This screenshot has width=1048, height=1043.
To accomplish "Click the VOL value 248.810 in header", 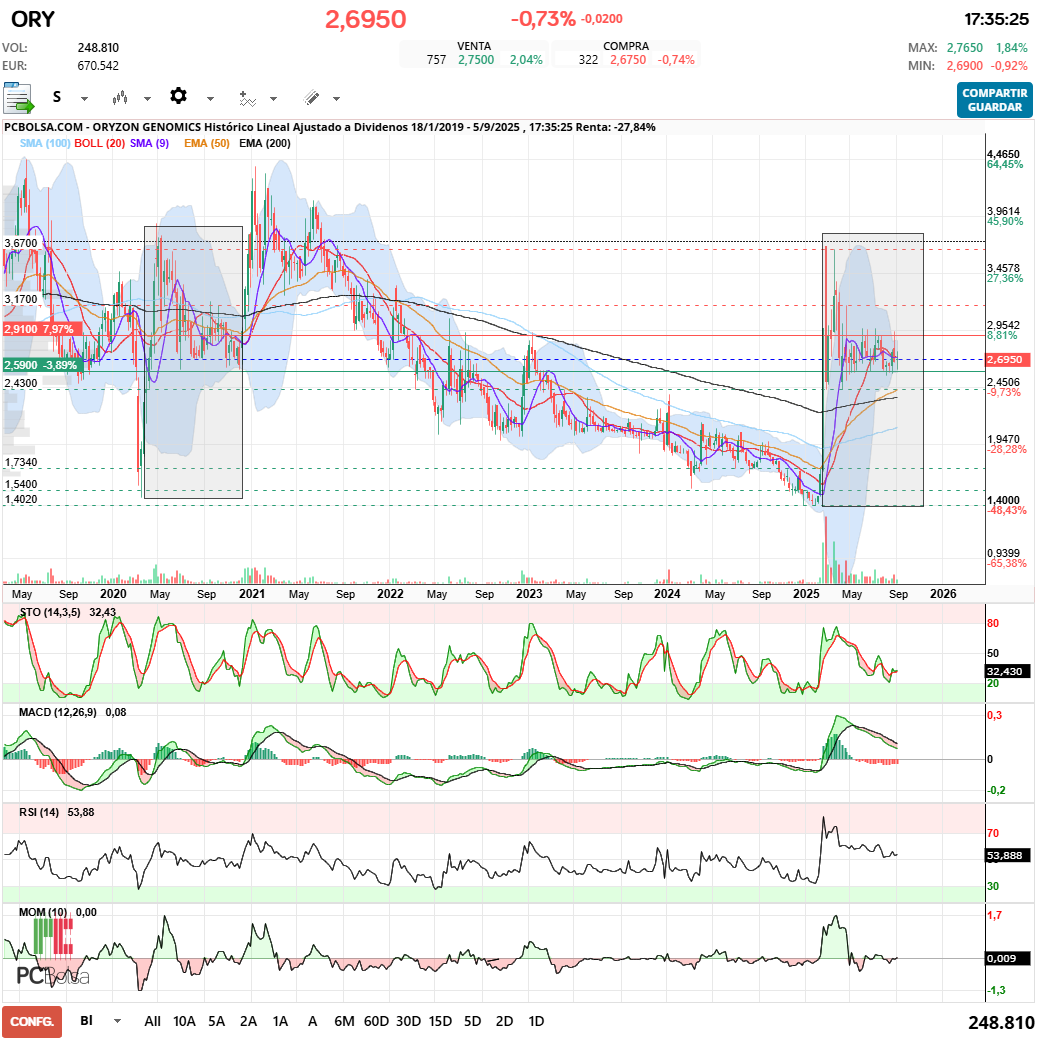I will (x=98, y=48).
